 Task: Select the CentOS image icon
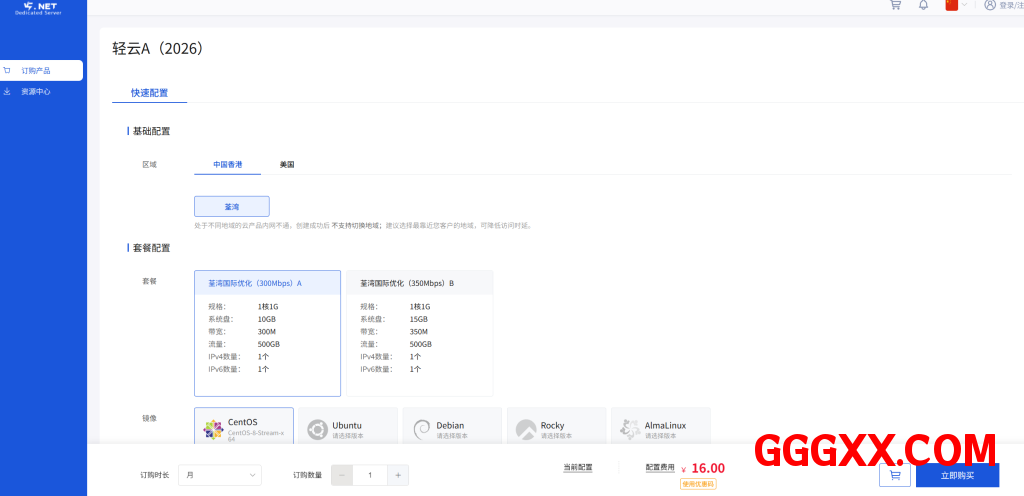(213, 429)
